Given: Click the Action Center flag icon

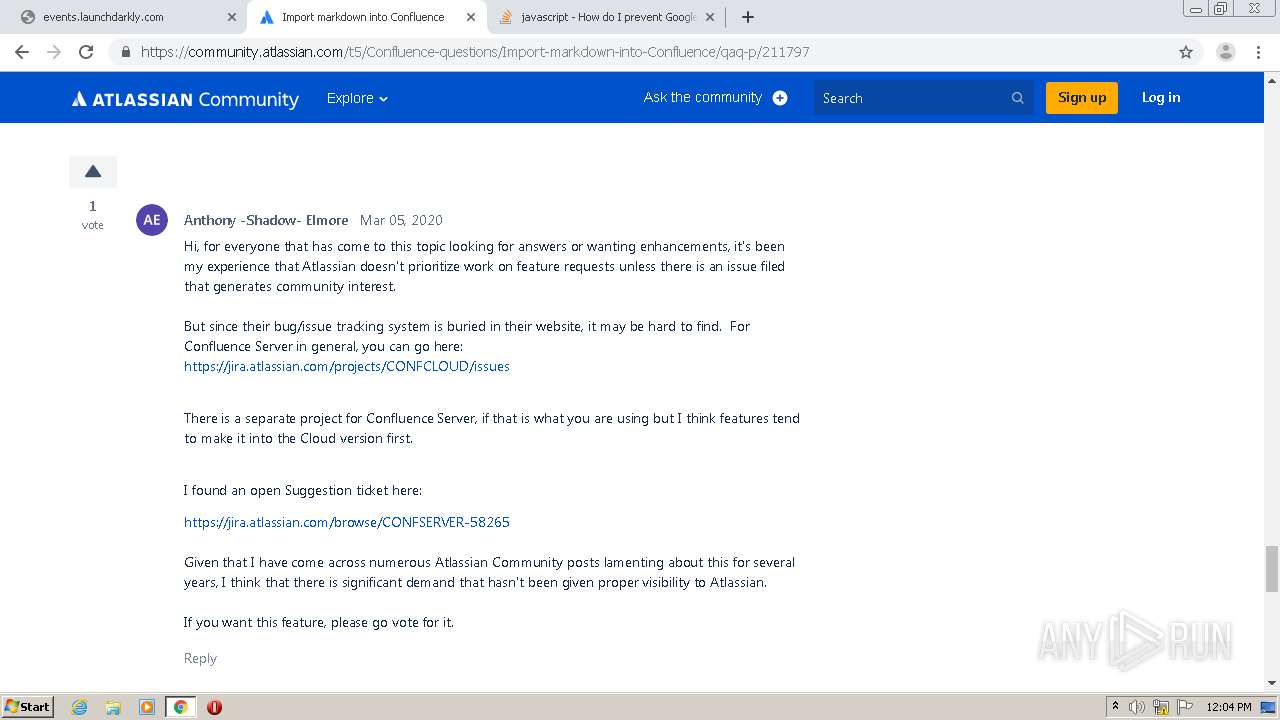Looking at the screenshot, I should (1183, 707).
